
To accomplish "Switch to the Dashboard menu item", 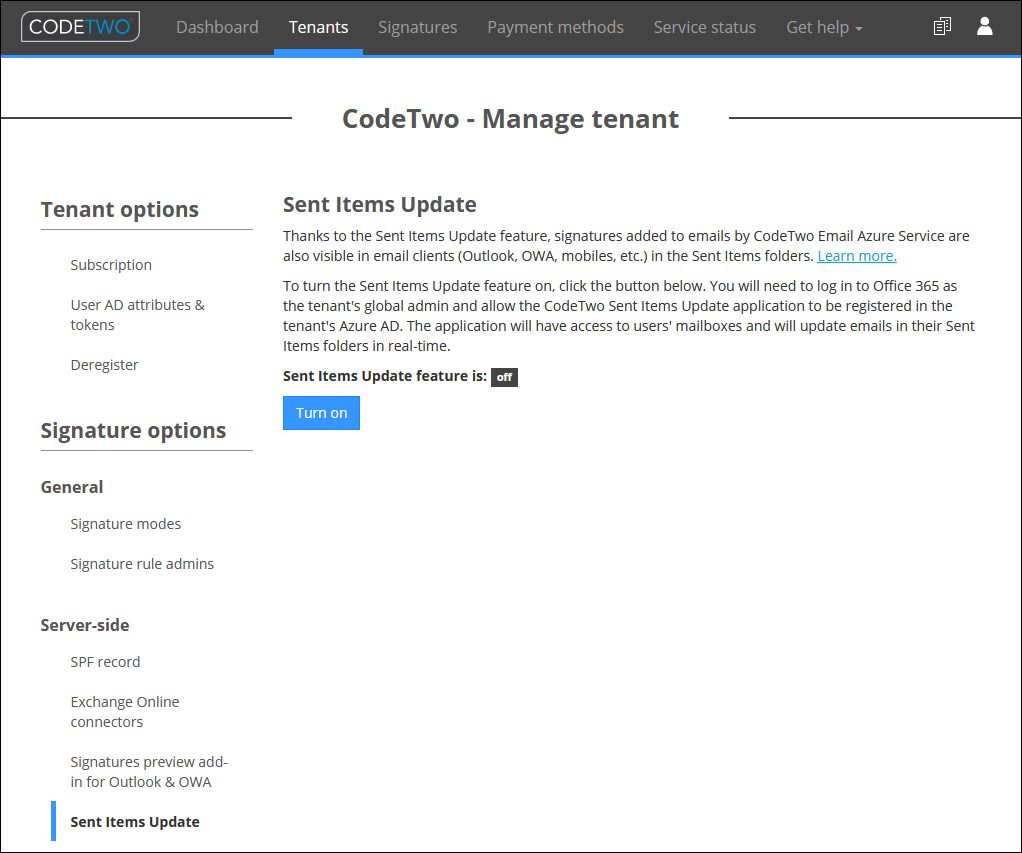I will 217,27.
